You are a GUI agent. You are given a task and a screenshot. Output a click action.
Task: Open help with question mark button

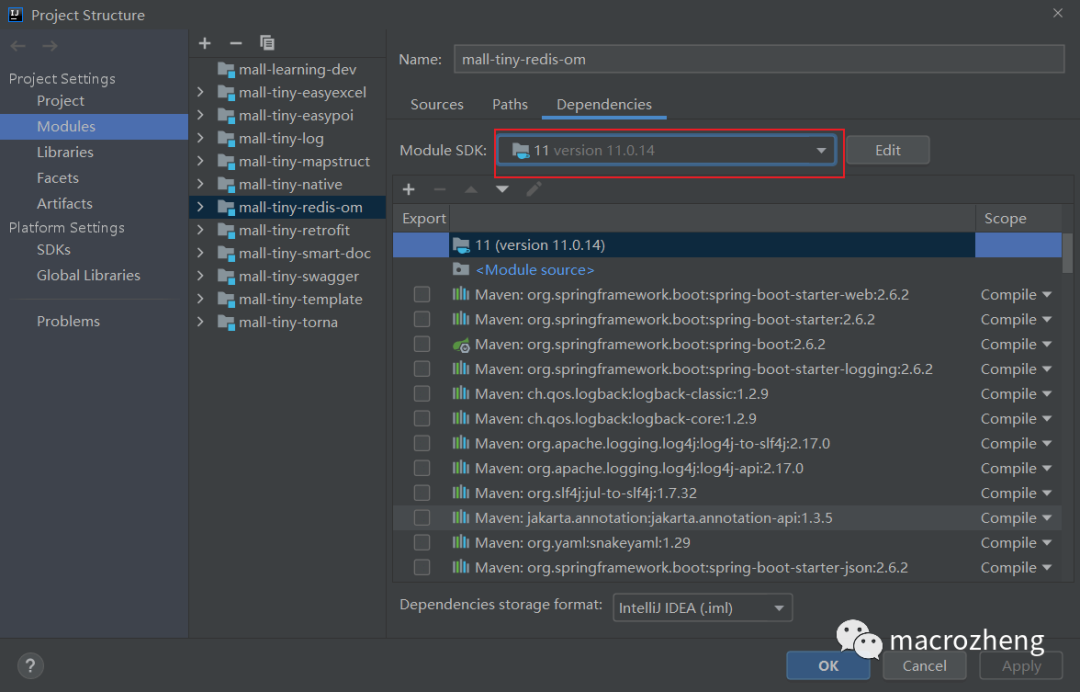tap(30, 665)
